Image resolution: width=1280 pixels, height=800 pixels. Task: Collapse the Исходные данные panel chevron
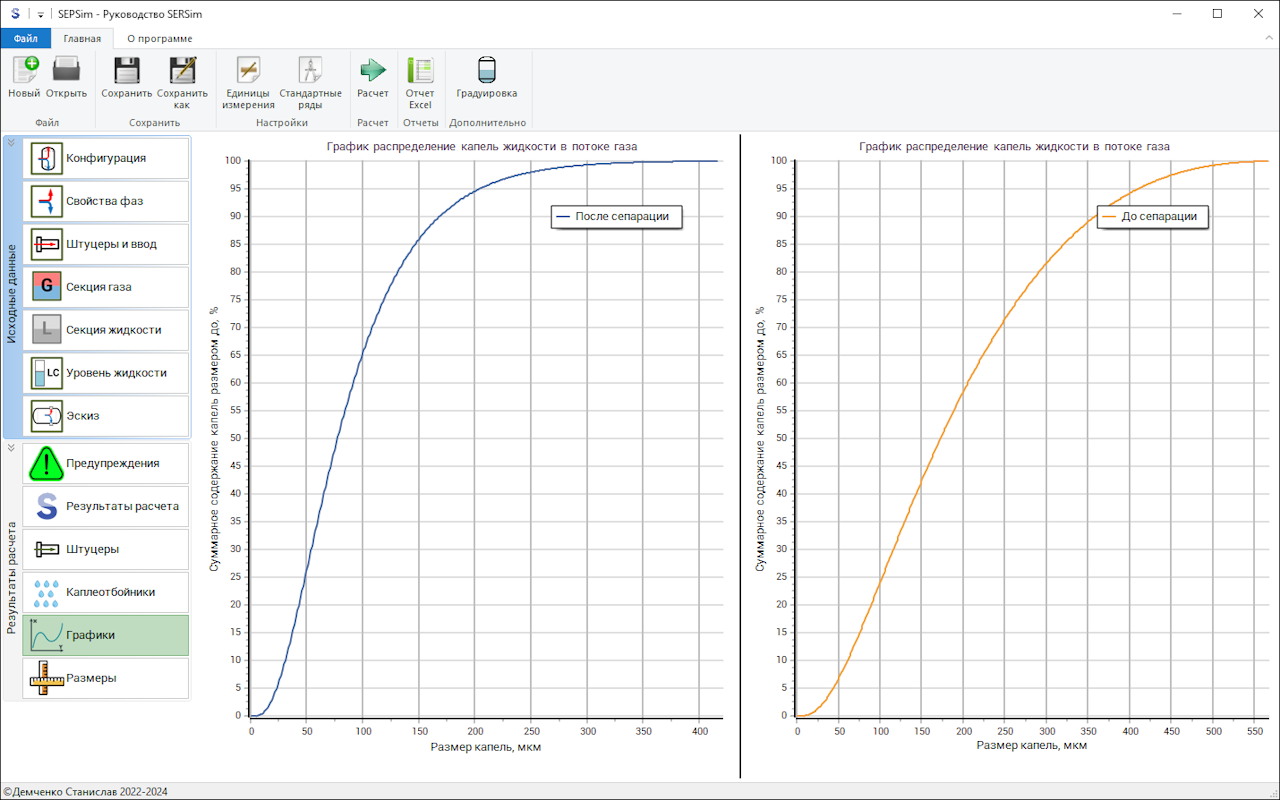[x=11, y=143]
